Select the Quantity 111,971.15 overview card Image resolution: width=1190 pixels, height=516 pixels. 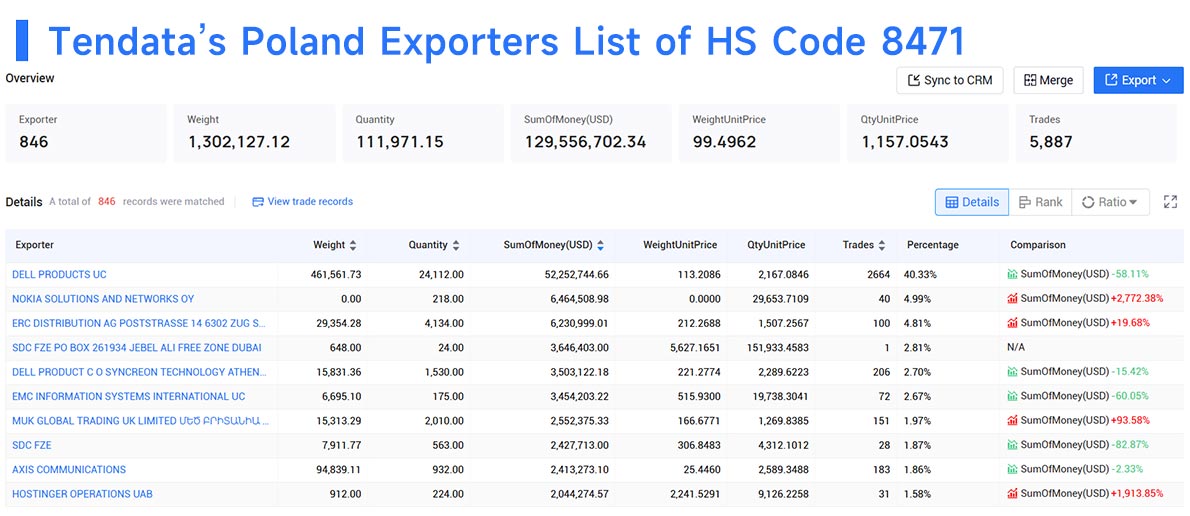click(x=423, y=134)
